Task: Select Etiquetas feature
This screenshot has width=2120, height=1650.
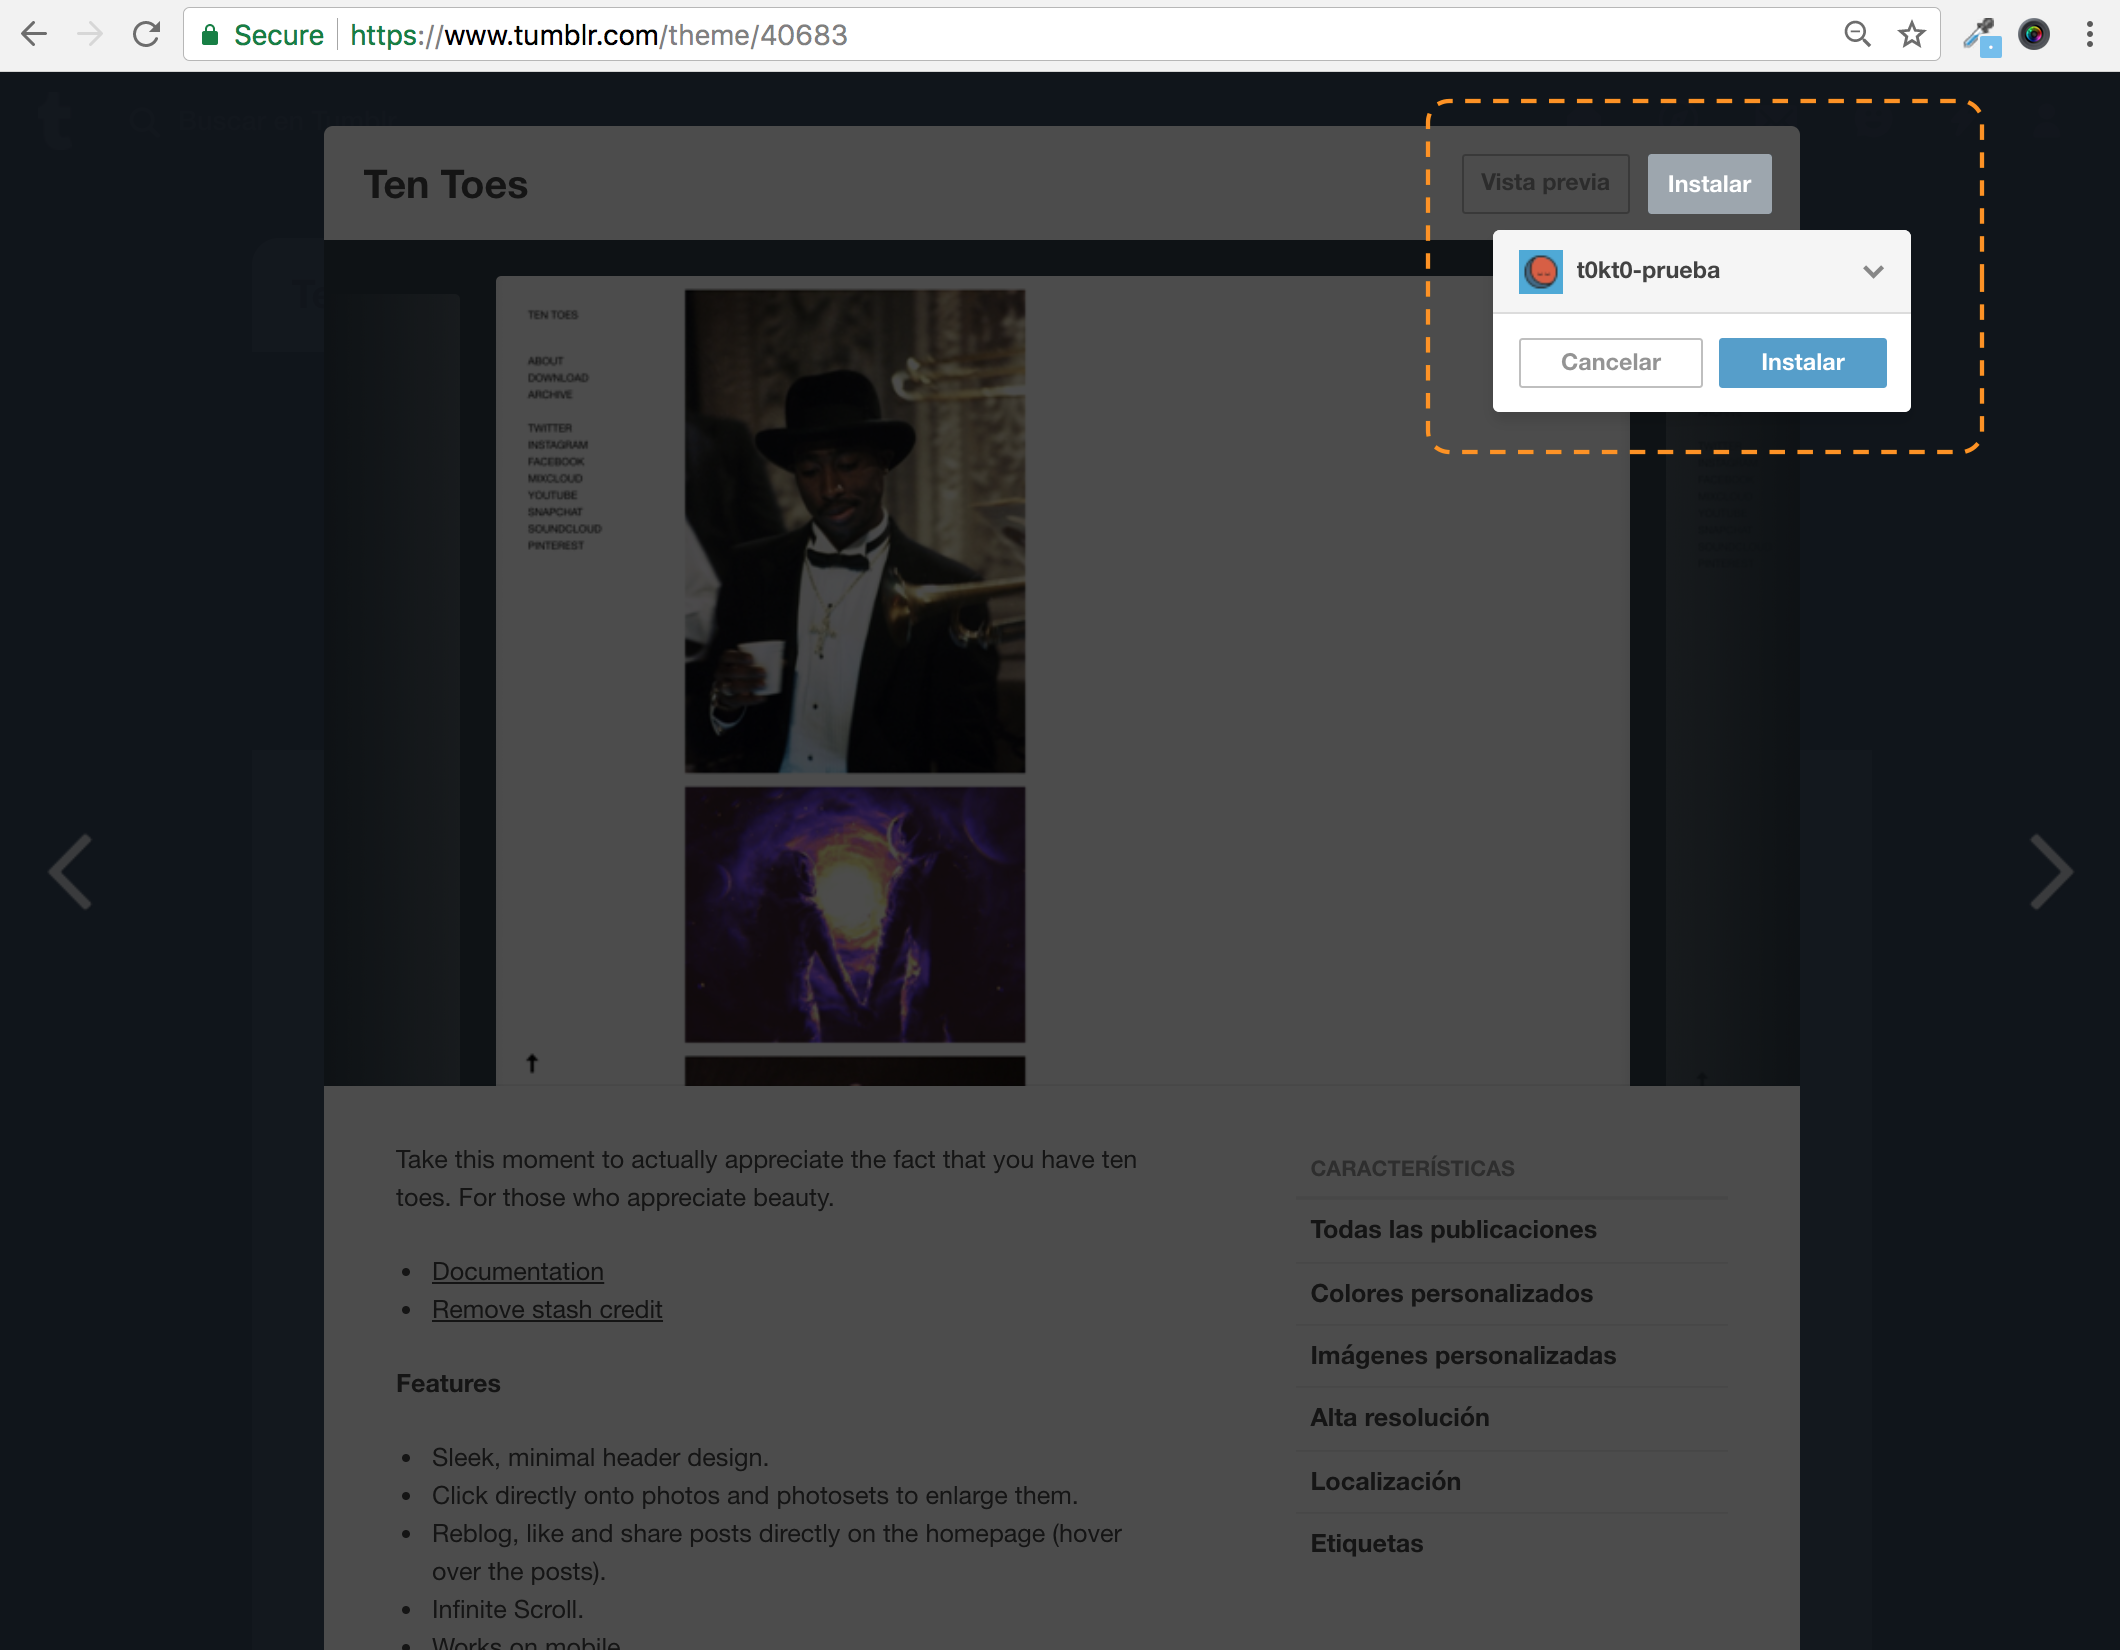Action: tap(1366, 1543)
